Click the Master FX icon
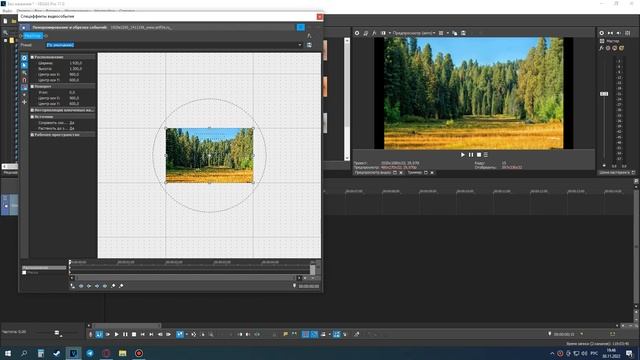640x360 pixels. [601, 48]
